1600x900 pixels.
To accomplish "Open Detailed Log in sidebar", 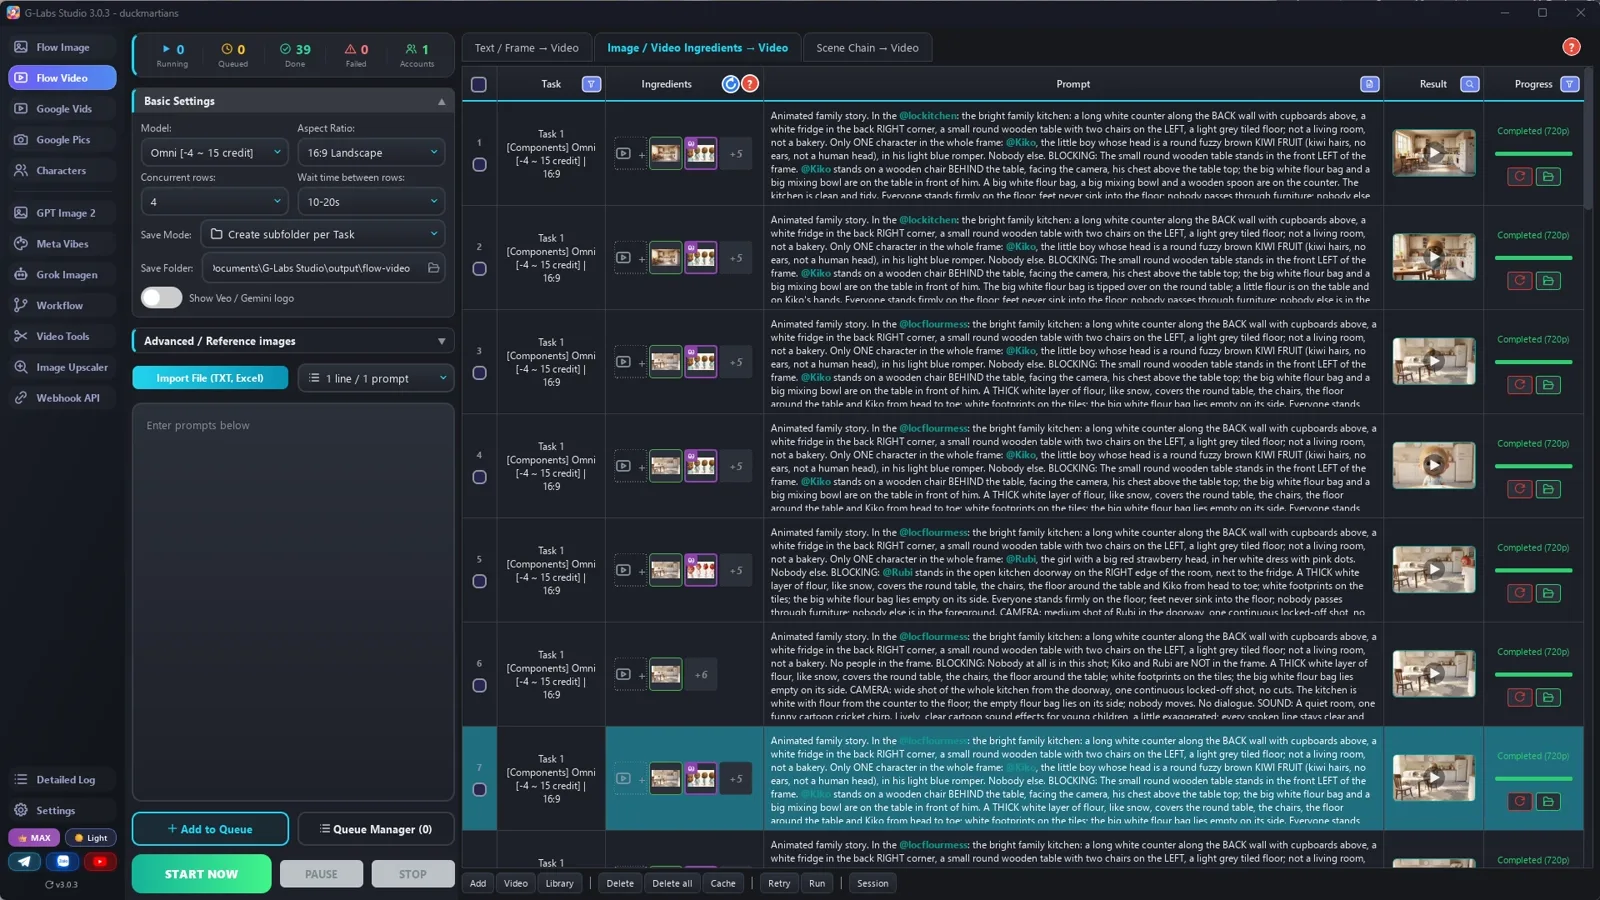I will coord(62,780).
